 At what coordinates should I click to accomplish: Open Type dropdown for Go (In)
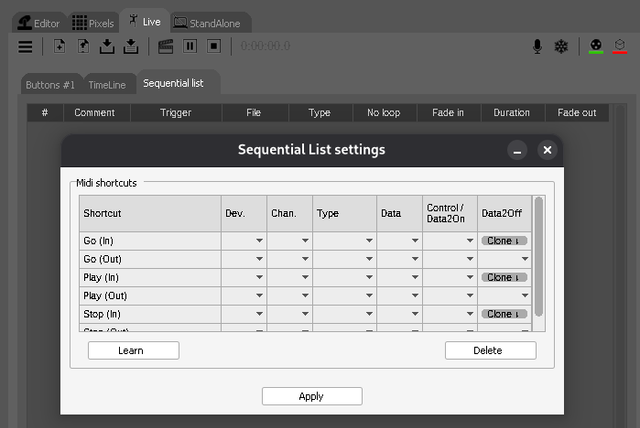344,241
